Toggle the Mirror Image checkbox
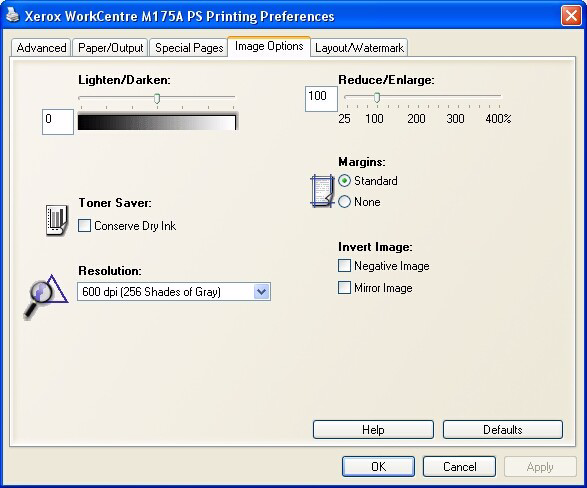 [x=344, y=288]
